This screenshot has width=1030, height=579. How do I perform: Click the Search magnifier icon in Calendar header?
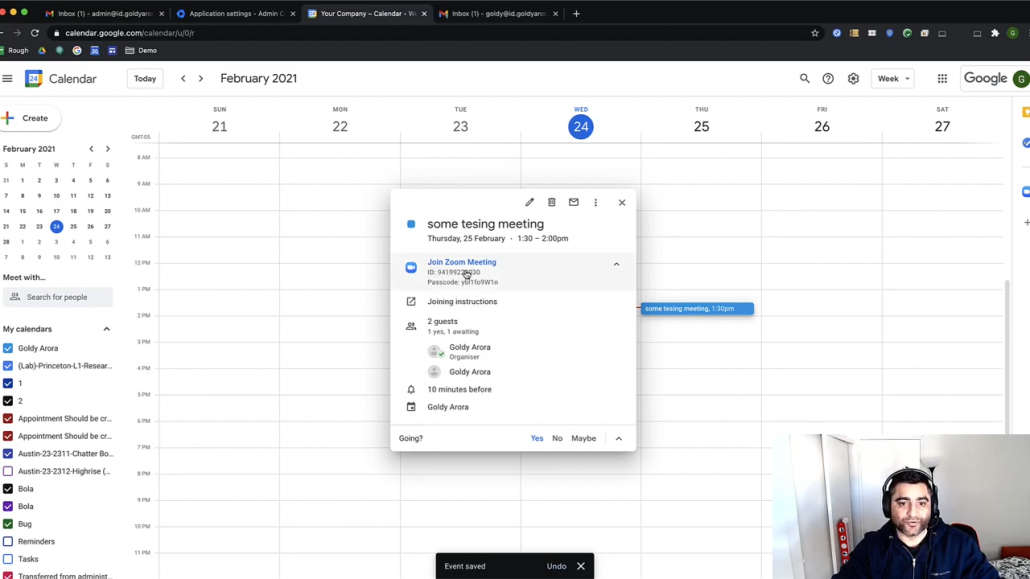(804, 79)
